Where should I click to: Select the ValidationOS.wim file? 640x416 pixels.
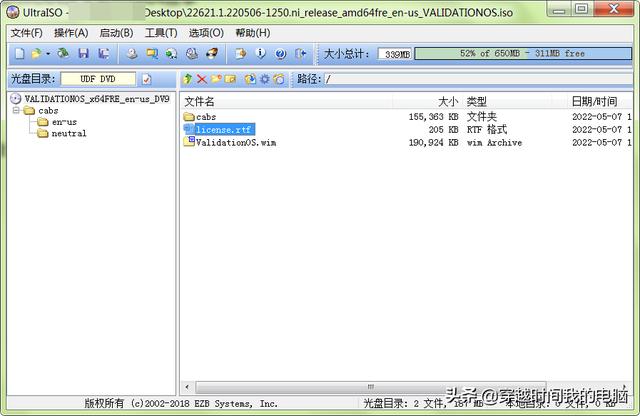(x=236, y=142)
